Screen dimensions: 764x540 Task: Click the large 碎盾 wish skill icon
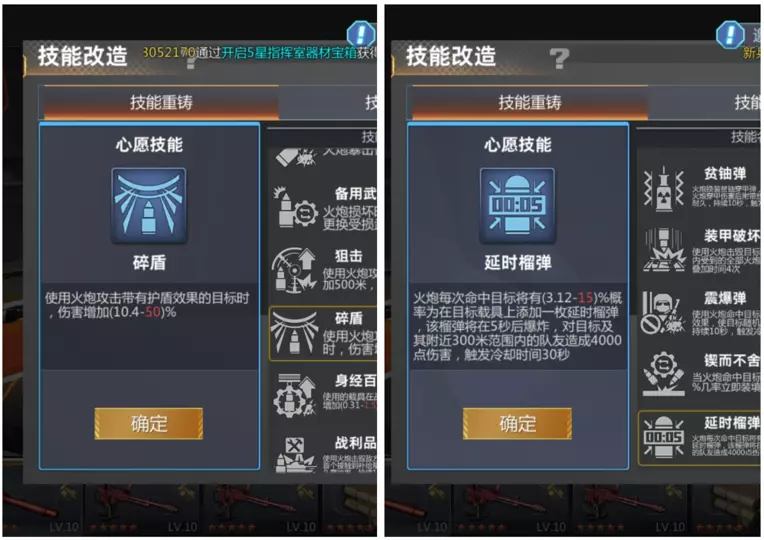(149, 205)
